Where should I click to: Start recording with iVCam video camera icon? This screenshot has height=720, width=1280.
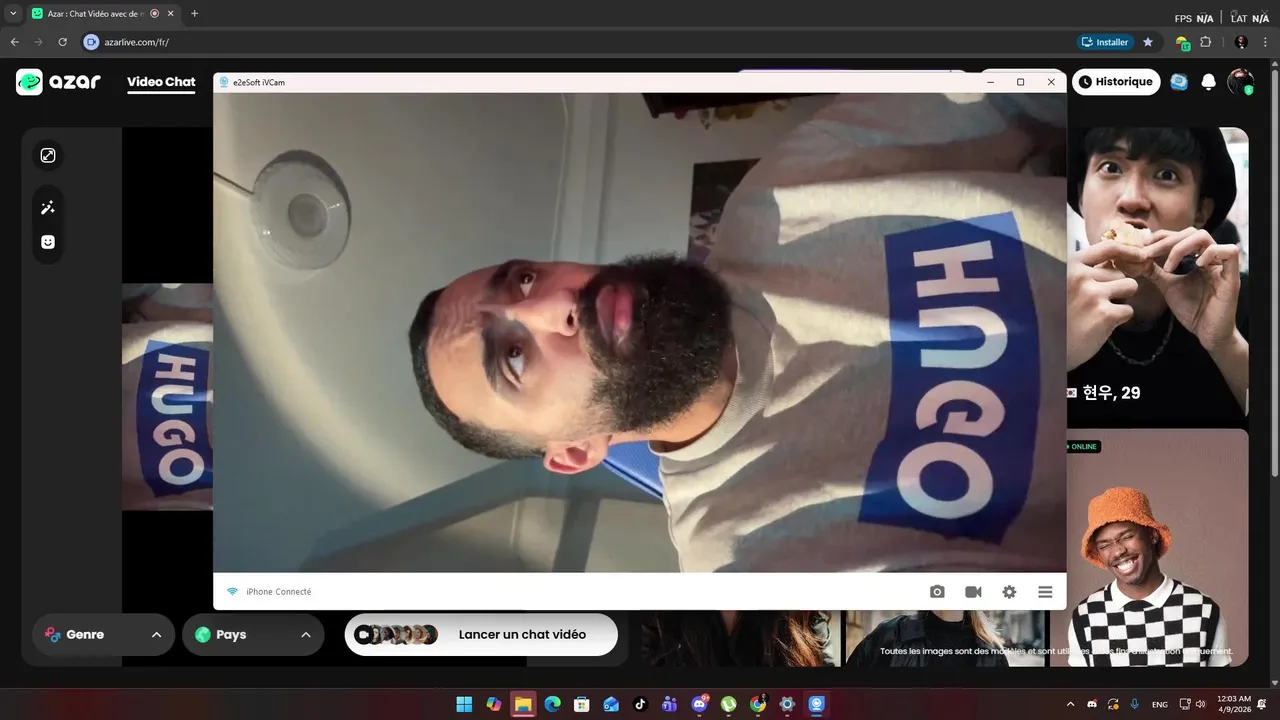(x=973, y=592)
